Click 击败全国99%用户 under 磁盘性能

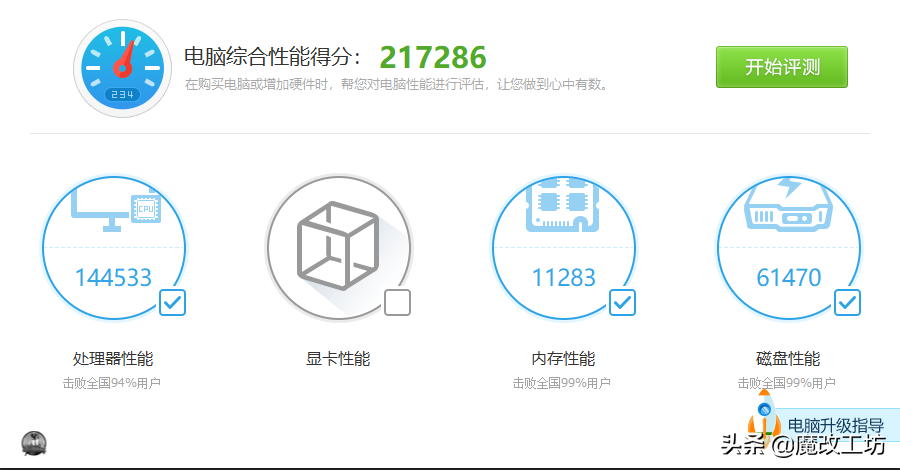[x=786, y=383]
